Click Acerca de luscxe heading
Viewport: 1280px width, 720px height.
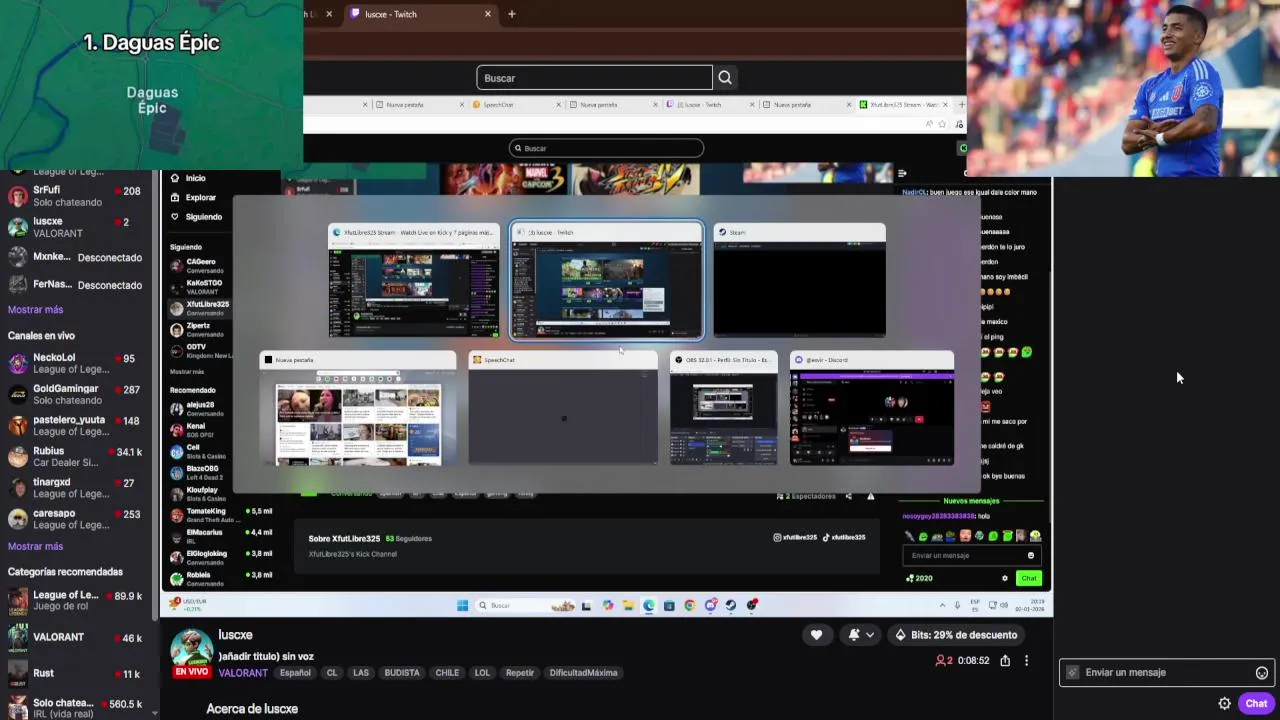coord(252,708)
